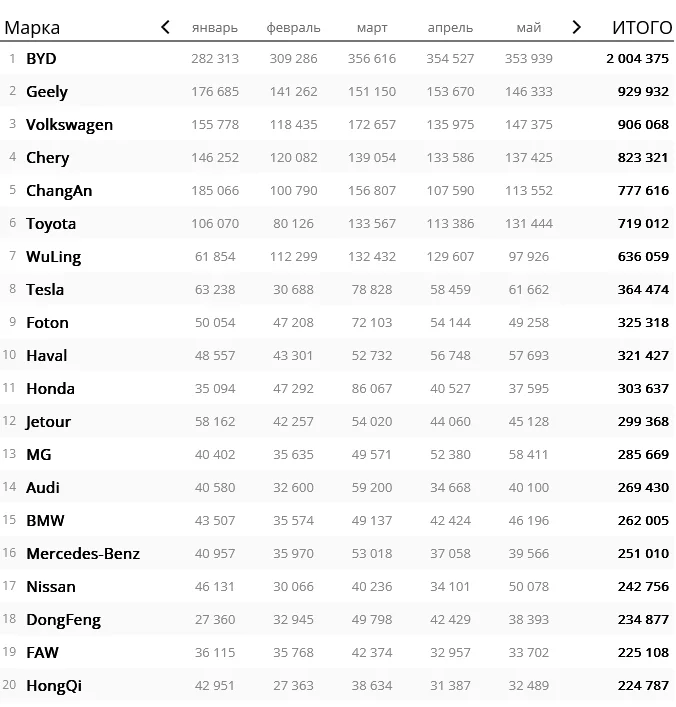
Task: Select the Volkswagen brand name
Action: click(69, 125)
